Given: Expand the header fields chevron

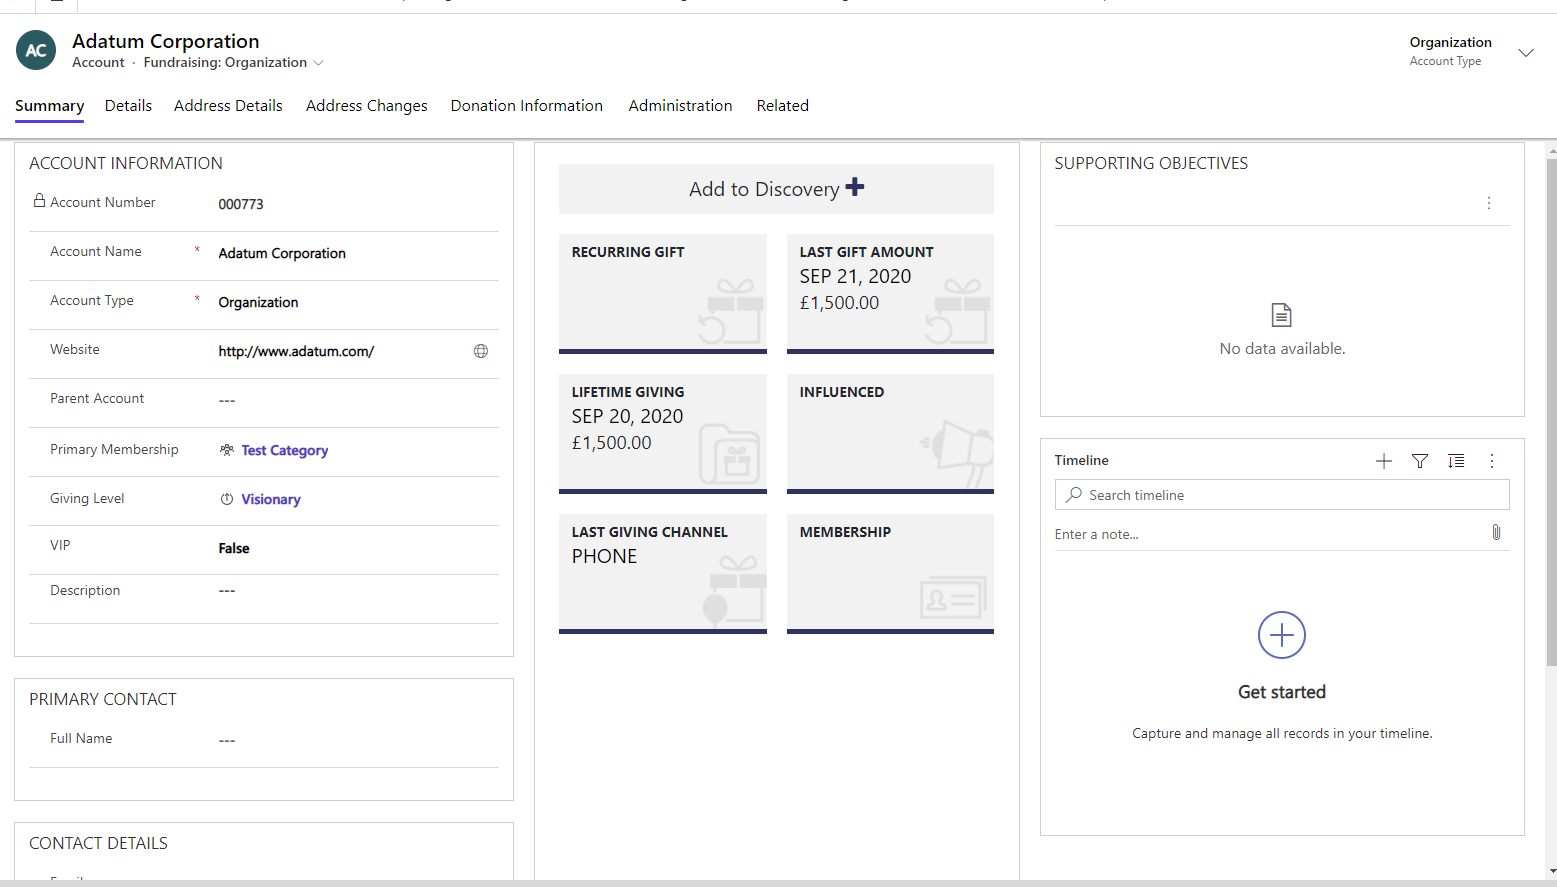Looking at the screenshot, I should coord(1526,52).
